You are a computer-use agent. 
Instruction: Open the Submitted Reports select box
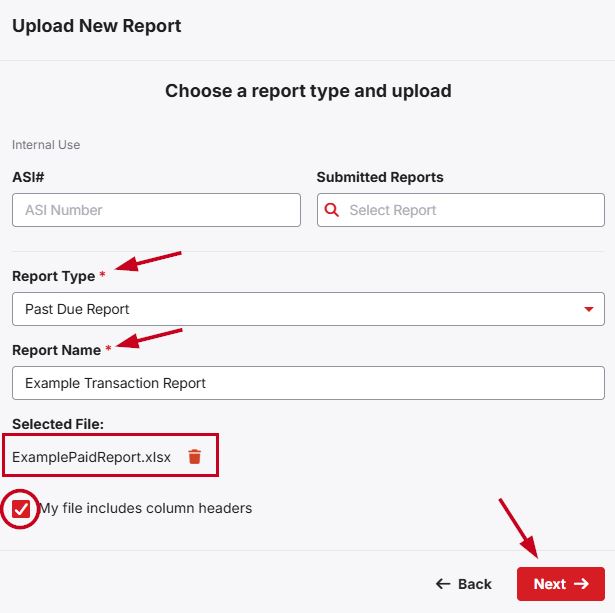tap(470, 210)
